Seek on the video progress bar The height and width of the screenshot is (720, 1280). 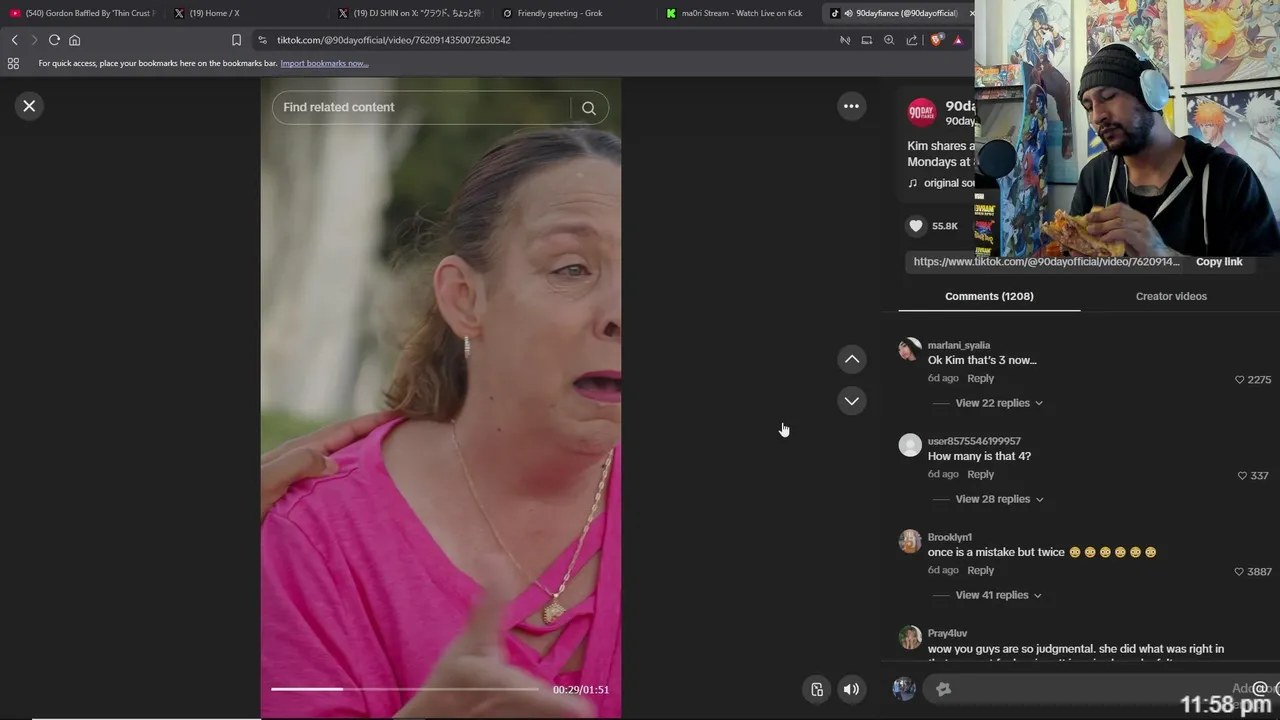(405, 689)
